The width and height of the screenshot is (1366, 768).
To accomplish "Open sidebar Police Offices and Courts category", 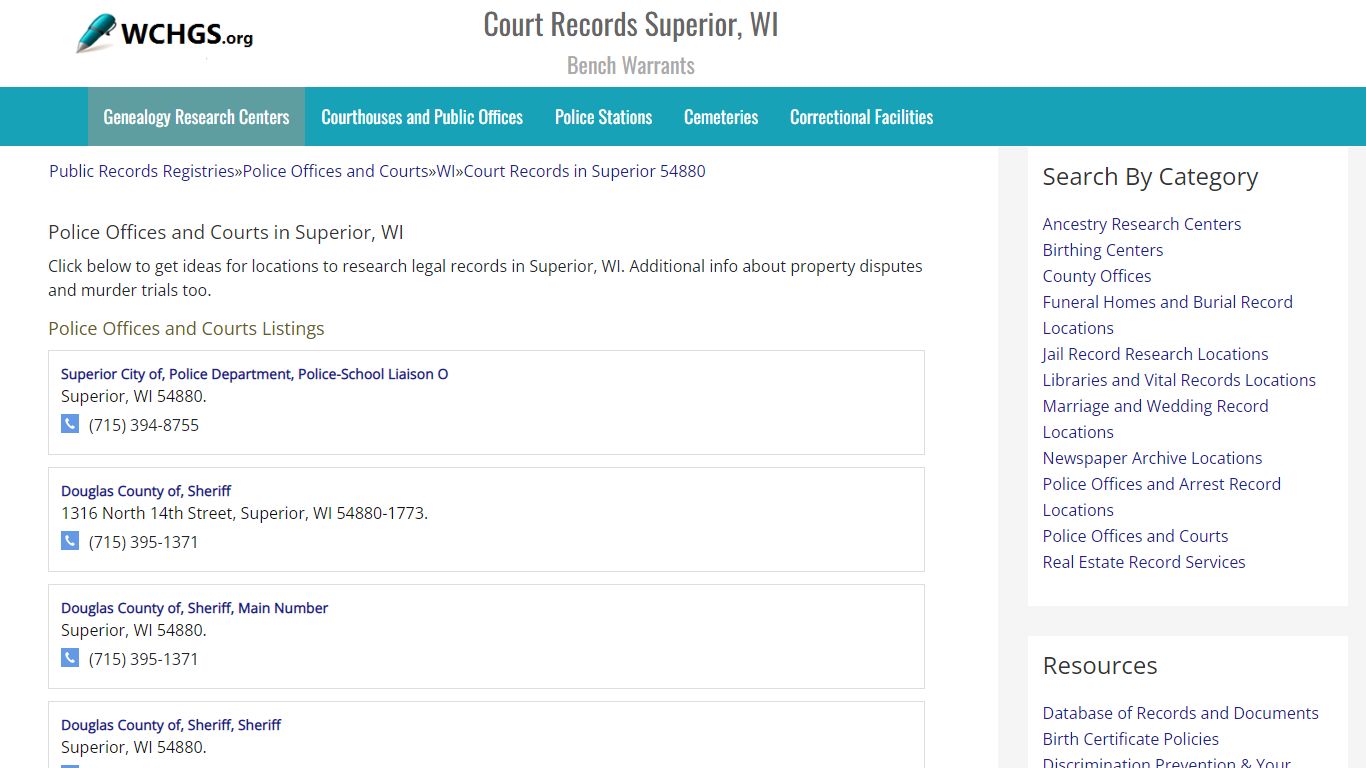I will click(1135, 536).
